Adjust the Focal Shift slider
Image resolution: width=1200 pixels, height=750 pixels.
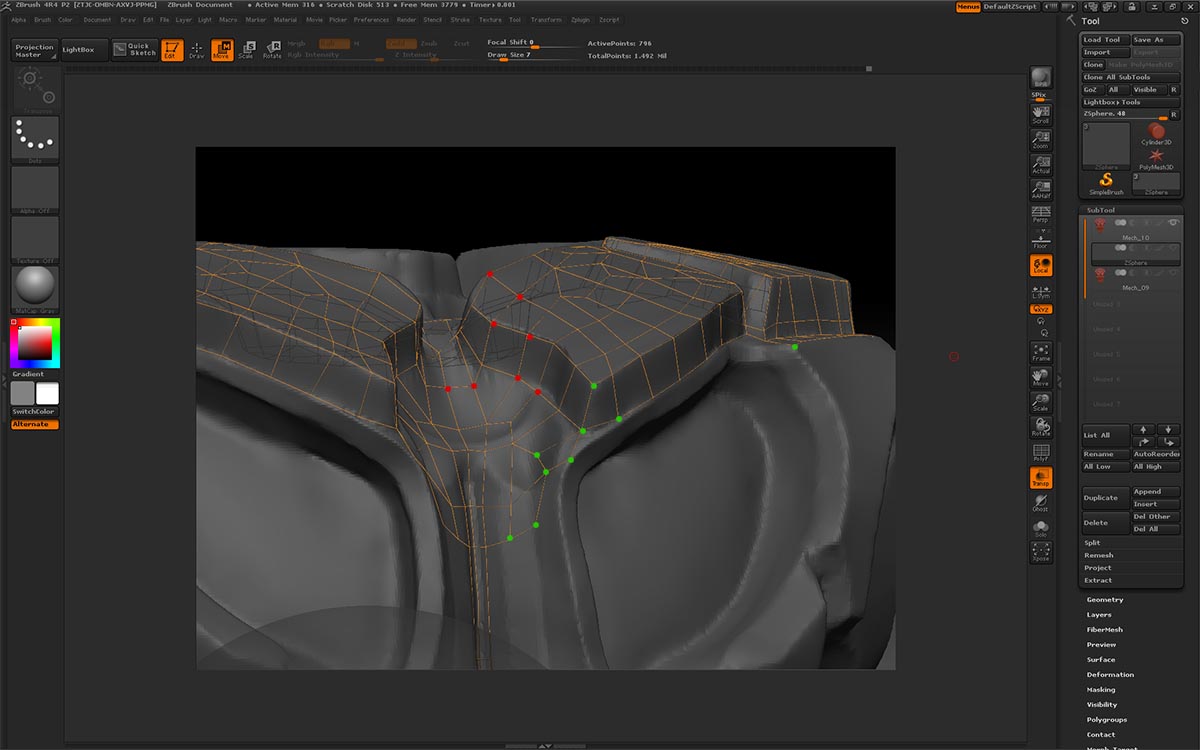click(x=532, y=43)
